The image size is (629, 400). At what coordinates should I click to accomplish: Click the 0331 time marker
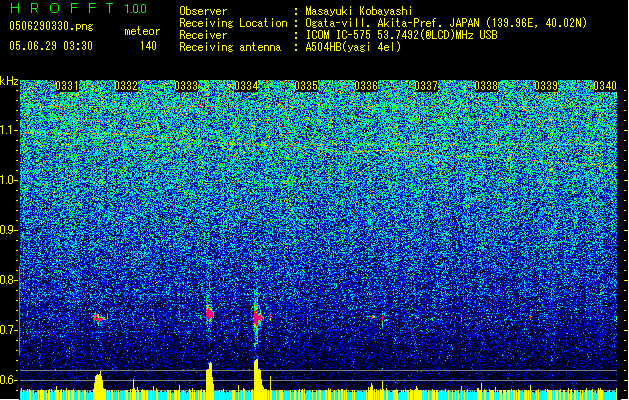67,86
